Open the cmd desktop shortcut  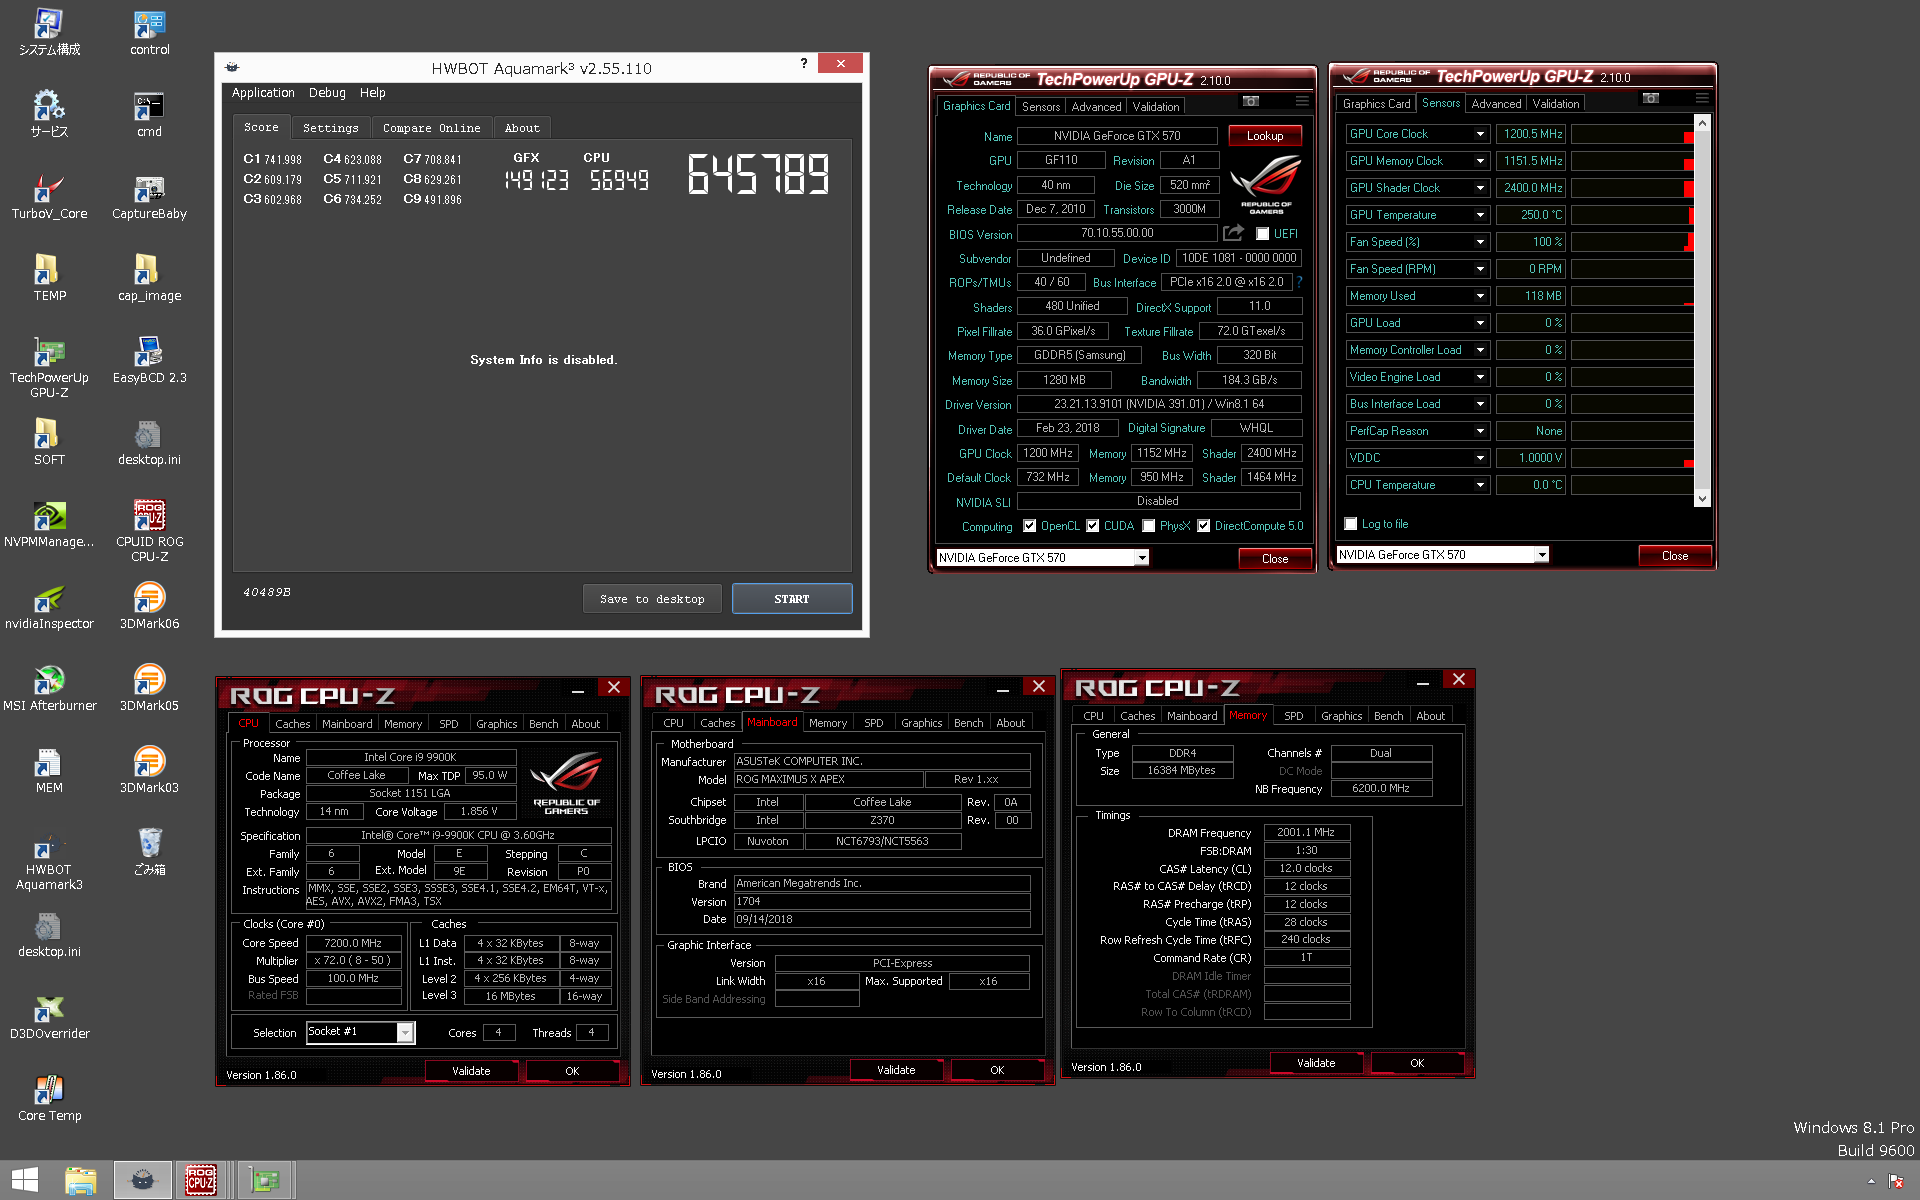click(x=149, y=115)
